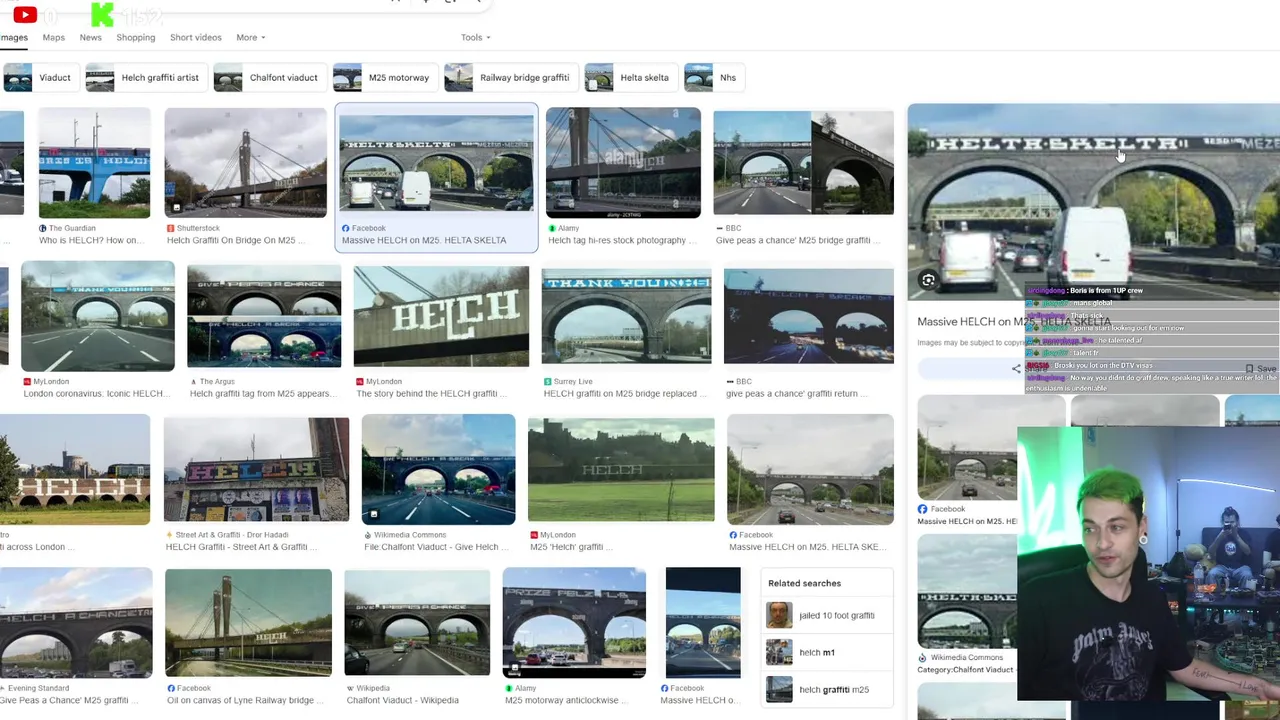Image resolution: width=1280 pixels, height=720 pixels.
Task: Open Evening Standard Give Peas a Chance thumbnail
Action: click(x=75, y=623)
